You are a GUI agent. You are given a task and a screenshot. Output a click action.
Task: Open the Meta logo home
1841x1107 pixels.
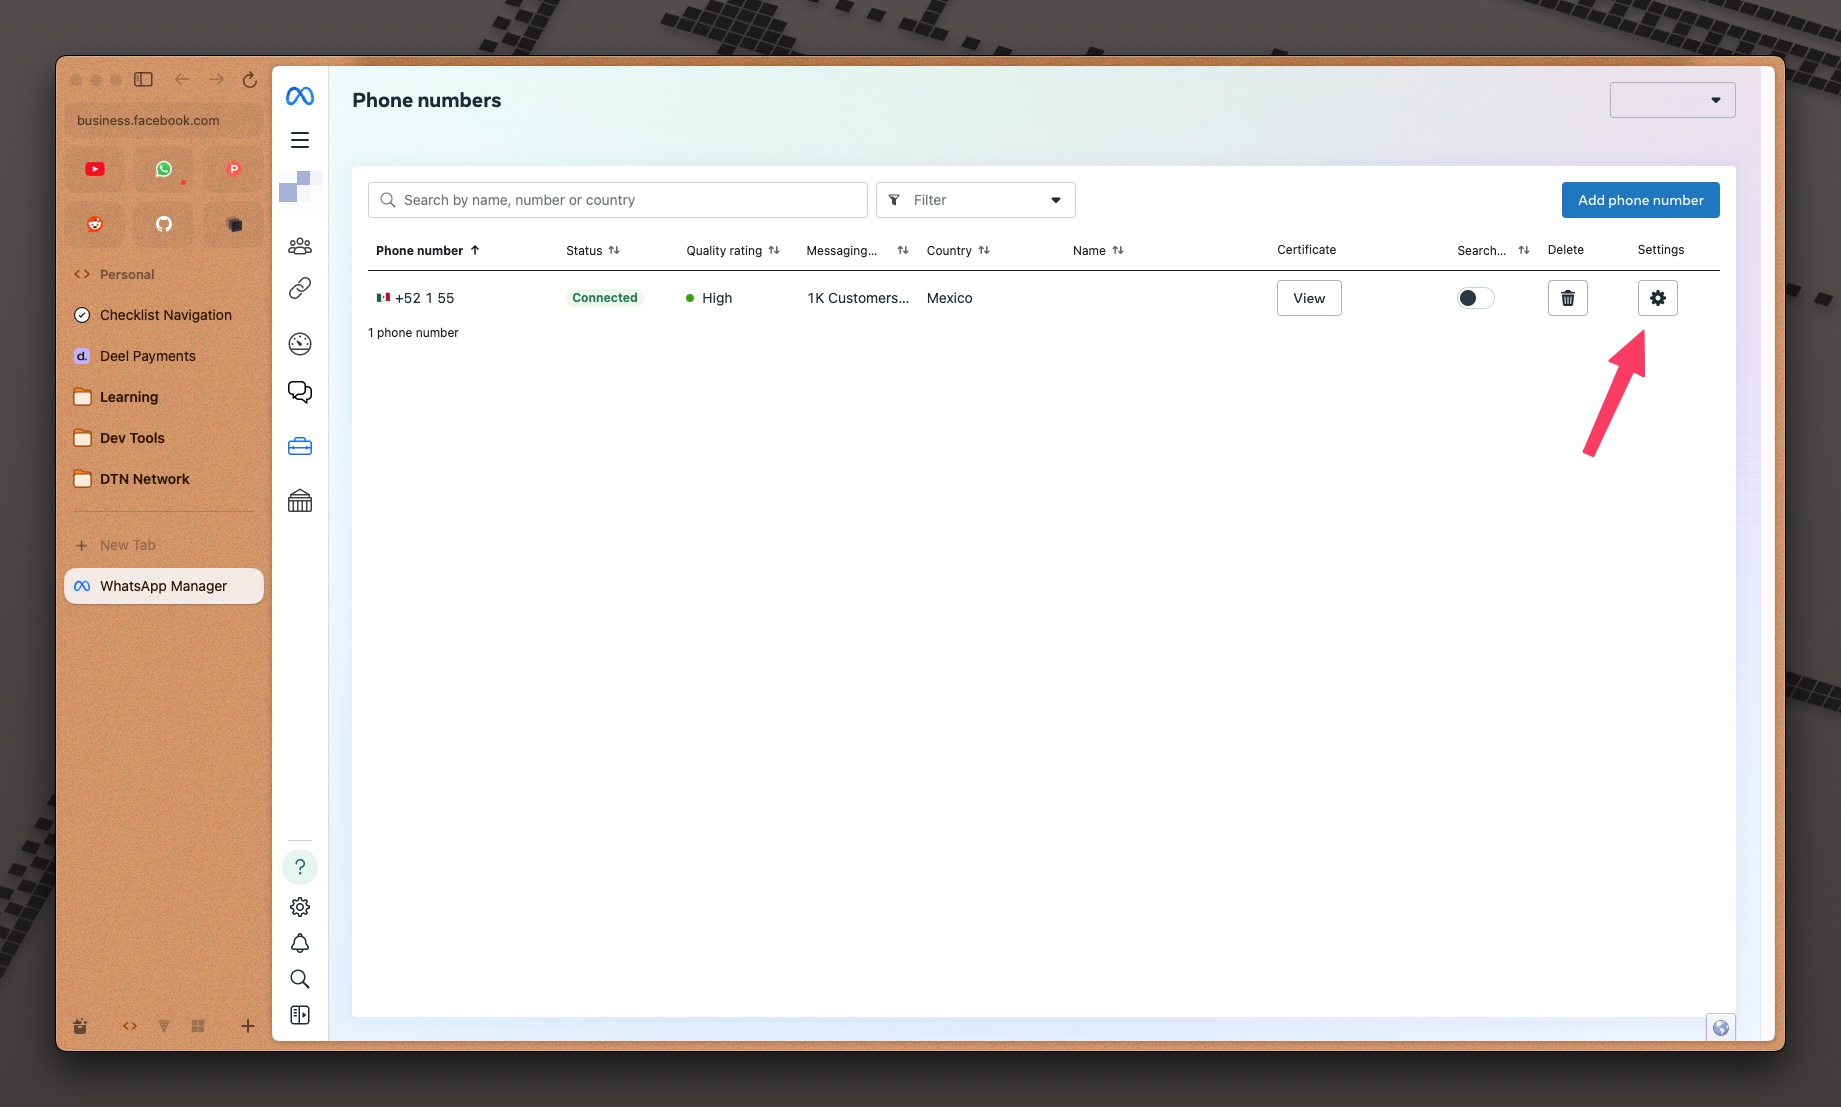click(x=300, y=96)
